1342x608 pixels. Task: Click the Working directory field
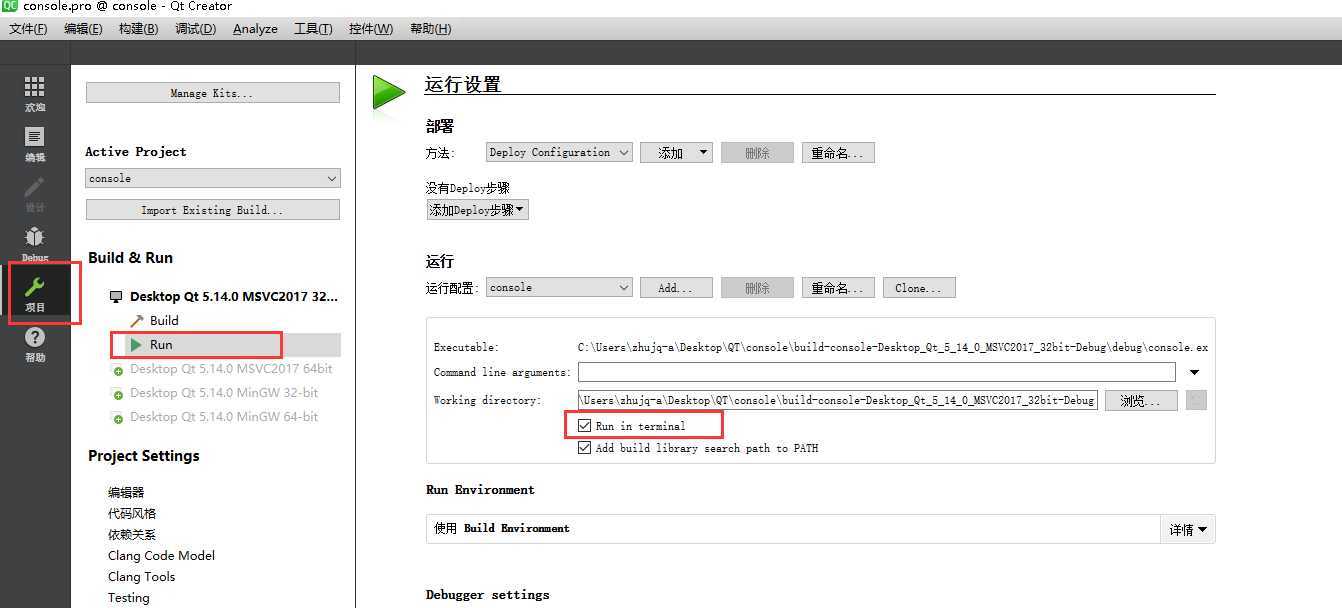(x=837, y=400)
